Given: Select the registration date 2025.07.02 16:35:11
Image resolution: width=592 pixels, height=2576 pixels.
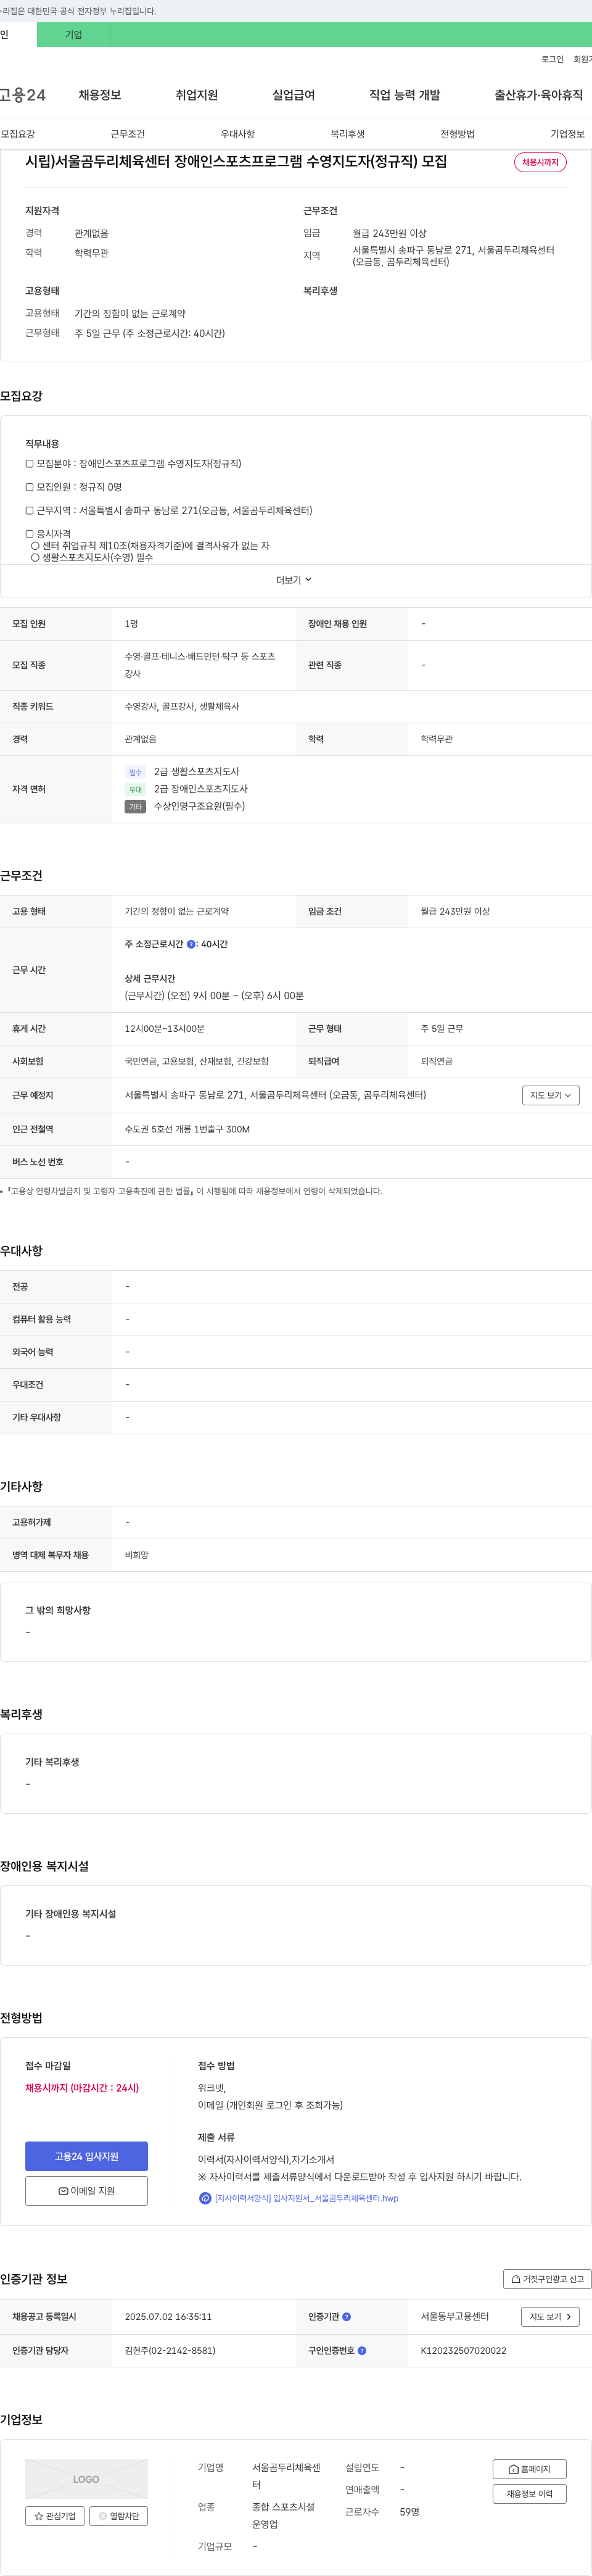Looking at the screenshot, I should [x=168, y=2316].
